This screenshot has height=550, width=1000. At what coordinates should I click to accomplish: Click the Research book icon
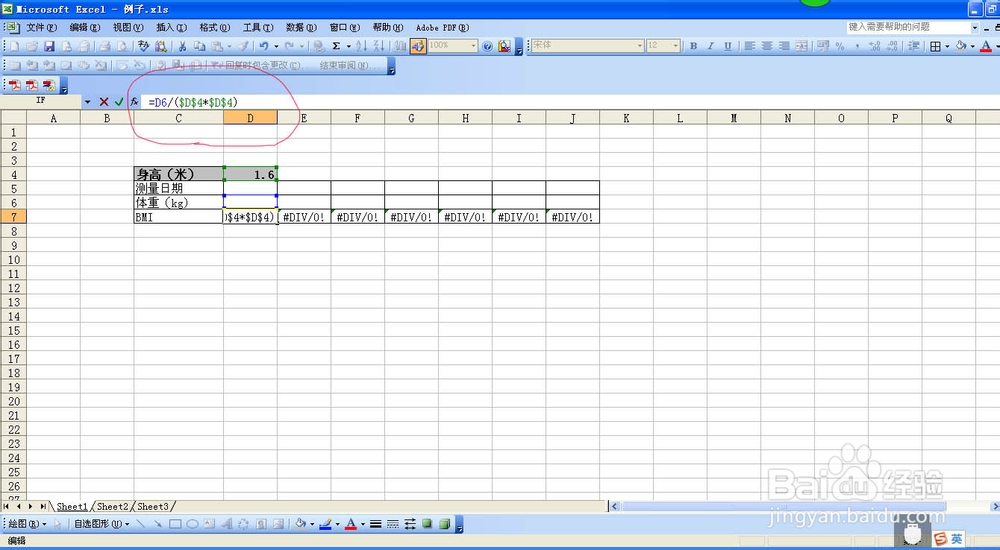coord(161,46)
